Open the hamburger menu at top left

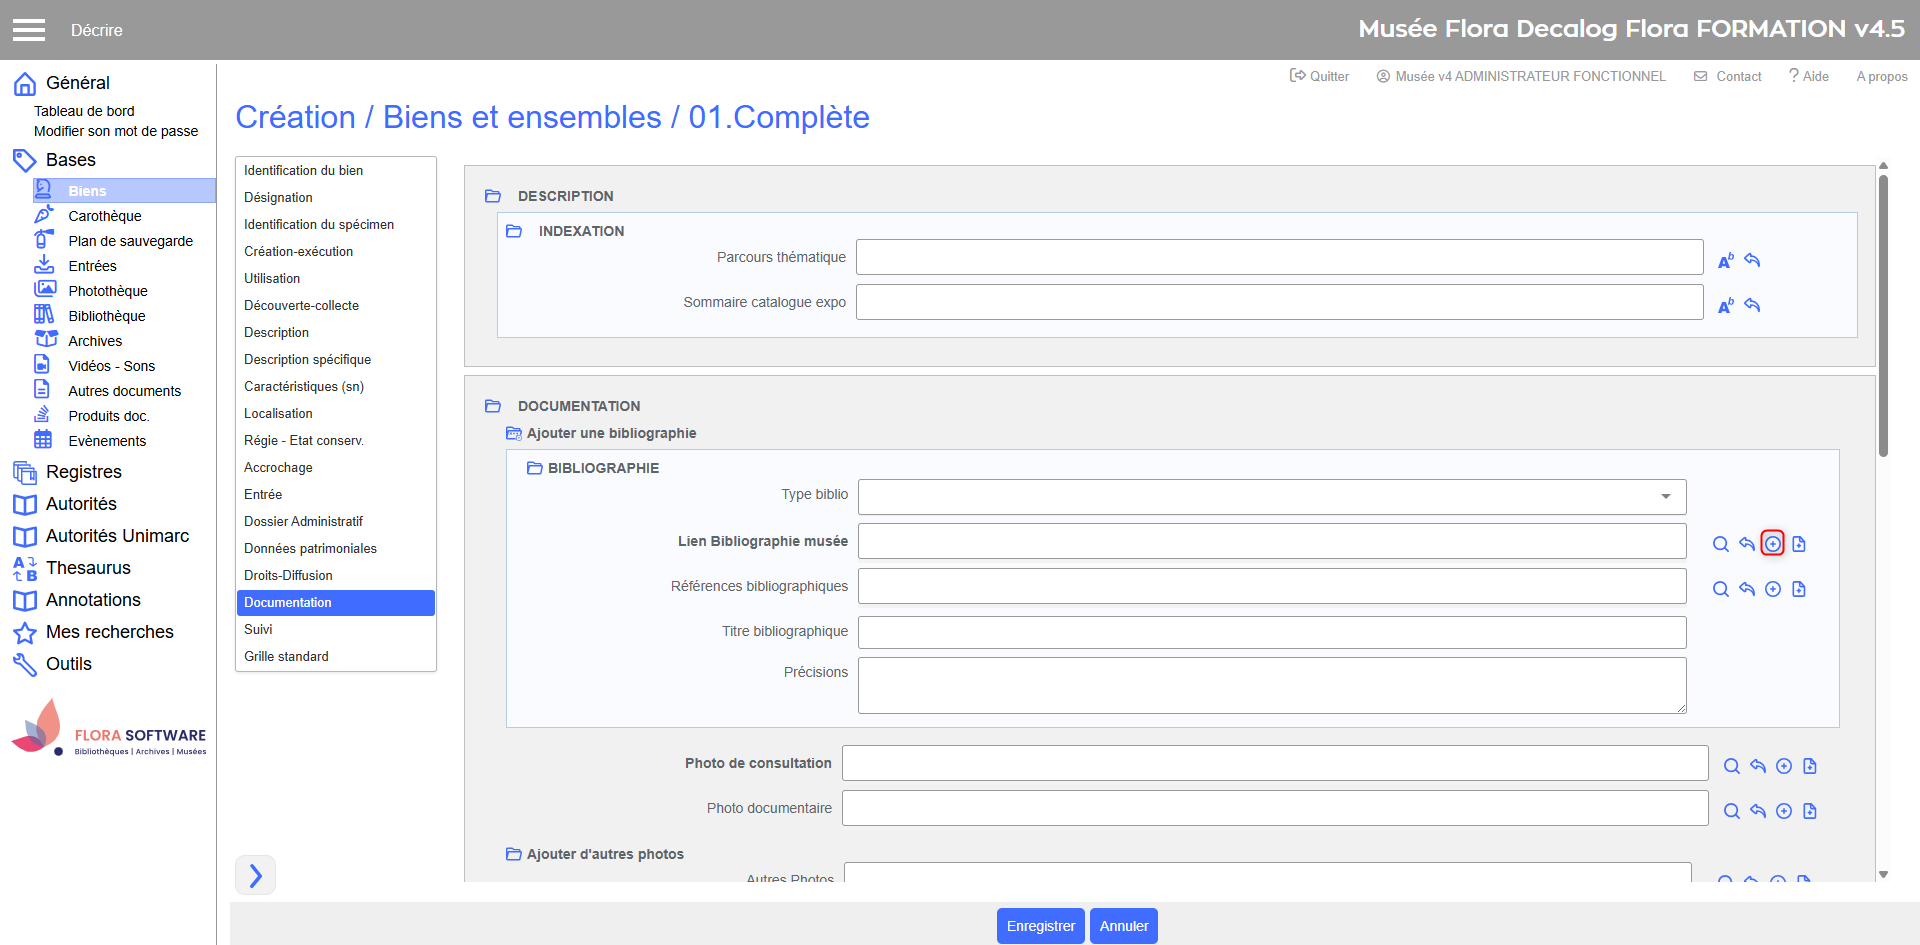pyautogui.click(x=29, y=30)
